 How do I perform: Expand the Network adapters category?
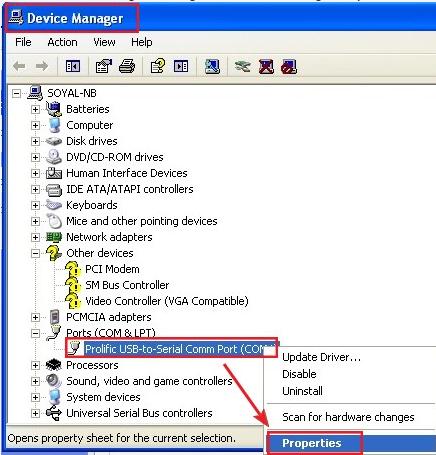click(35, 237)
